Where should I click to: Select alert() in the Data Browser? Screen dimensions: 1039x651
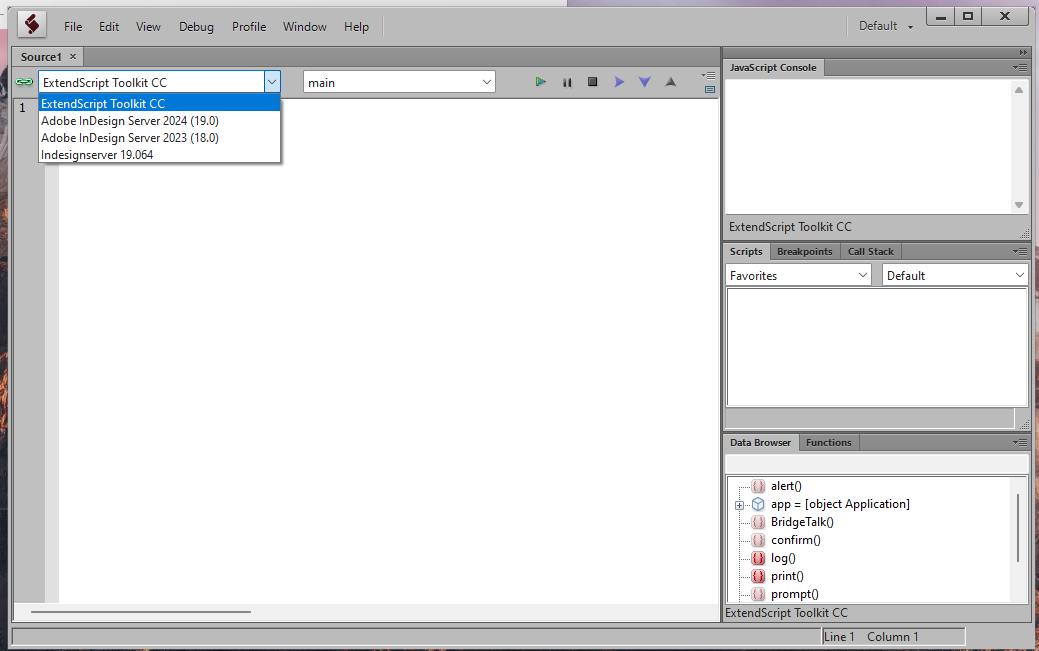pos(786,486)
